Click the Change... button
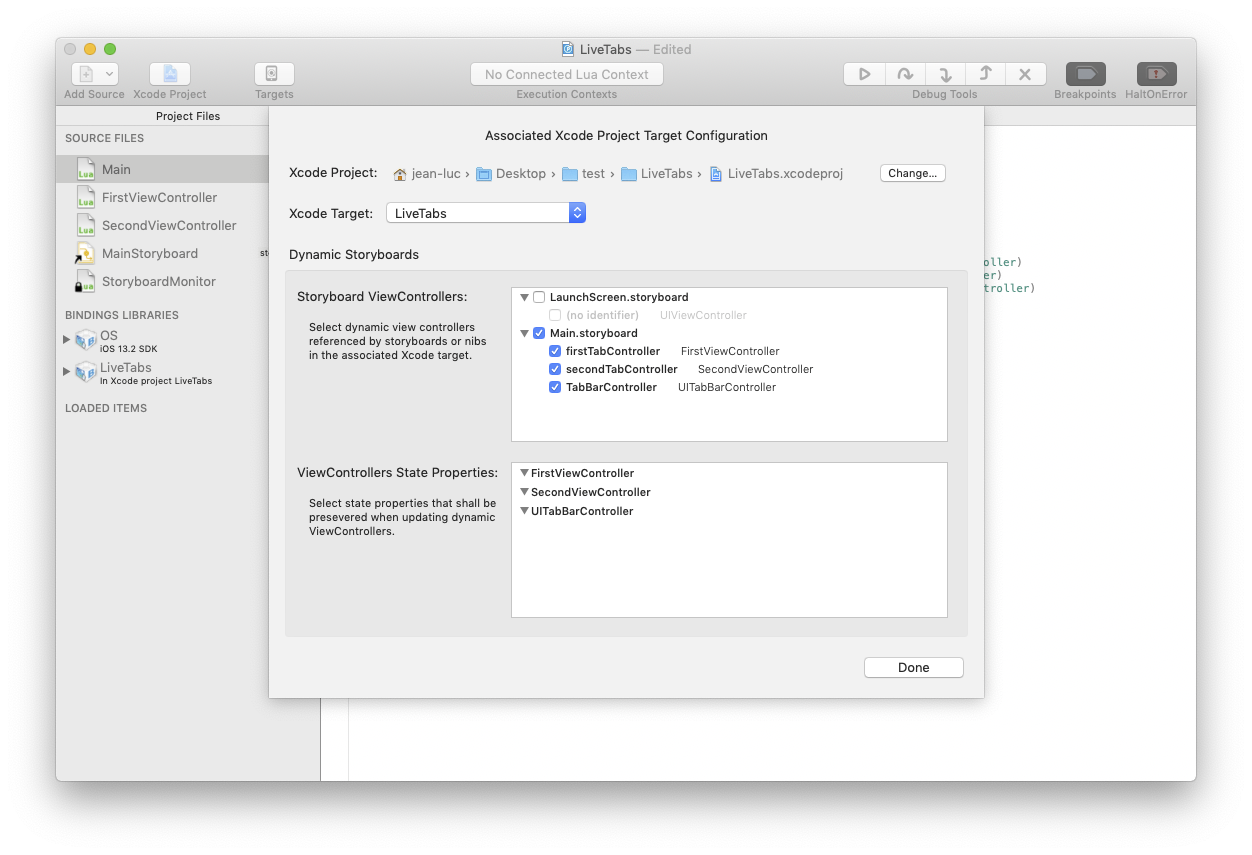 [912, 173]
